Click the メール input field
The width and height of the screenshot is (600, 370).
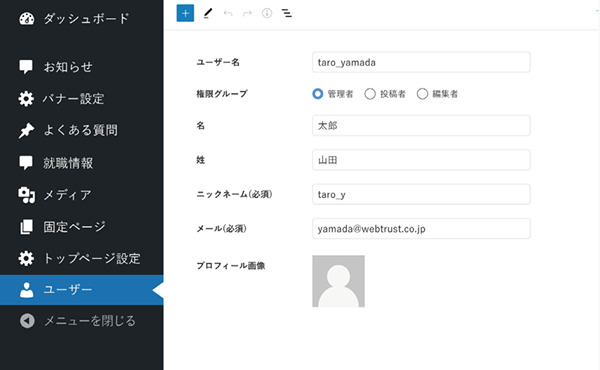pyautogui.click(x=421, y=229)
